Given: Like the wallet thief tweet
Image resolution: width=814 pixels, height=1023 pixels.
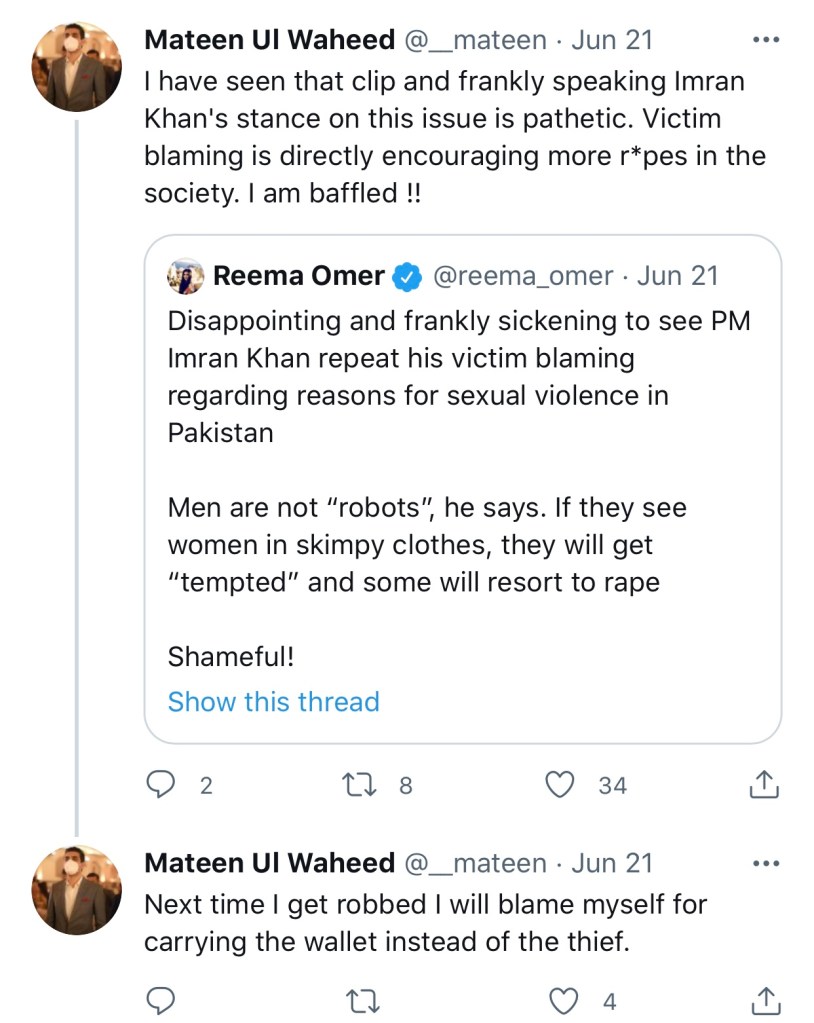Looking at the screenshot, I should click(x=565, y=1000).
